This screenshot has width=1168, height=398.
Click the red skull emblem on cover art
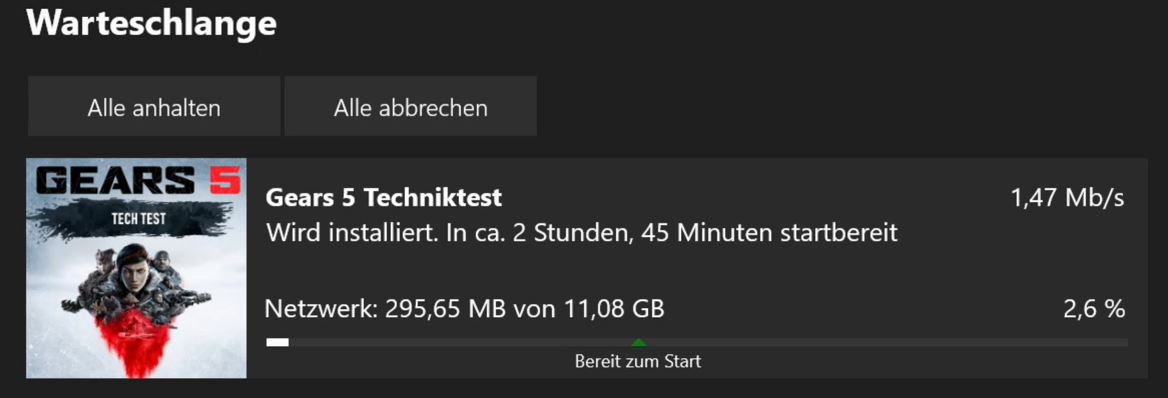(x=133, y=340)
